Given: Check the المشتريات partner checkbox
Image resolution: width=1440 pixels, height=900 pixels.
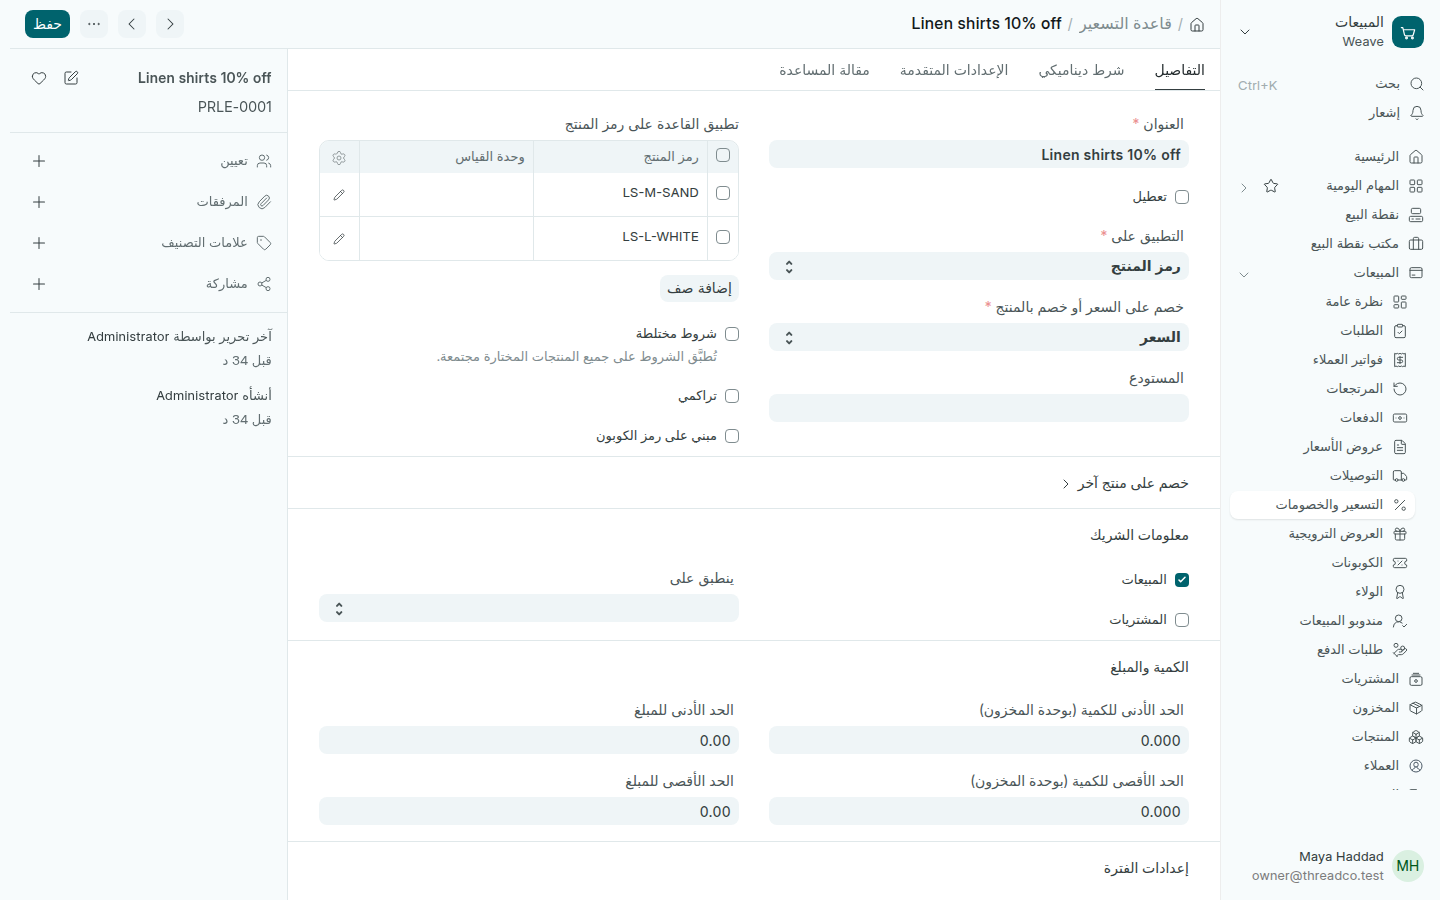Looking at the screenshot, I should click(x=1182, y=620).
